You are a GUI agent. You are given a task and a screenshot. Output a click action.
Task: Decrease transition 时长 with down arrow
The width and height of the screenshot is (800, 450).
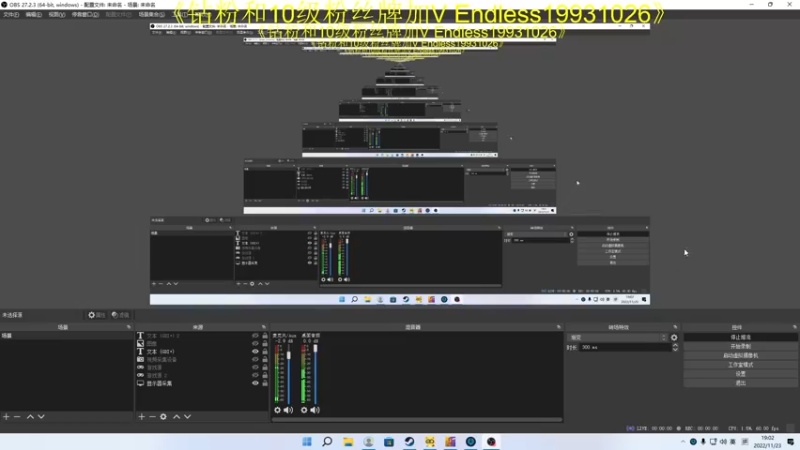[675, 350]
